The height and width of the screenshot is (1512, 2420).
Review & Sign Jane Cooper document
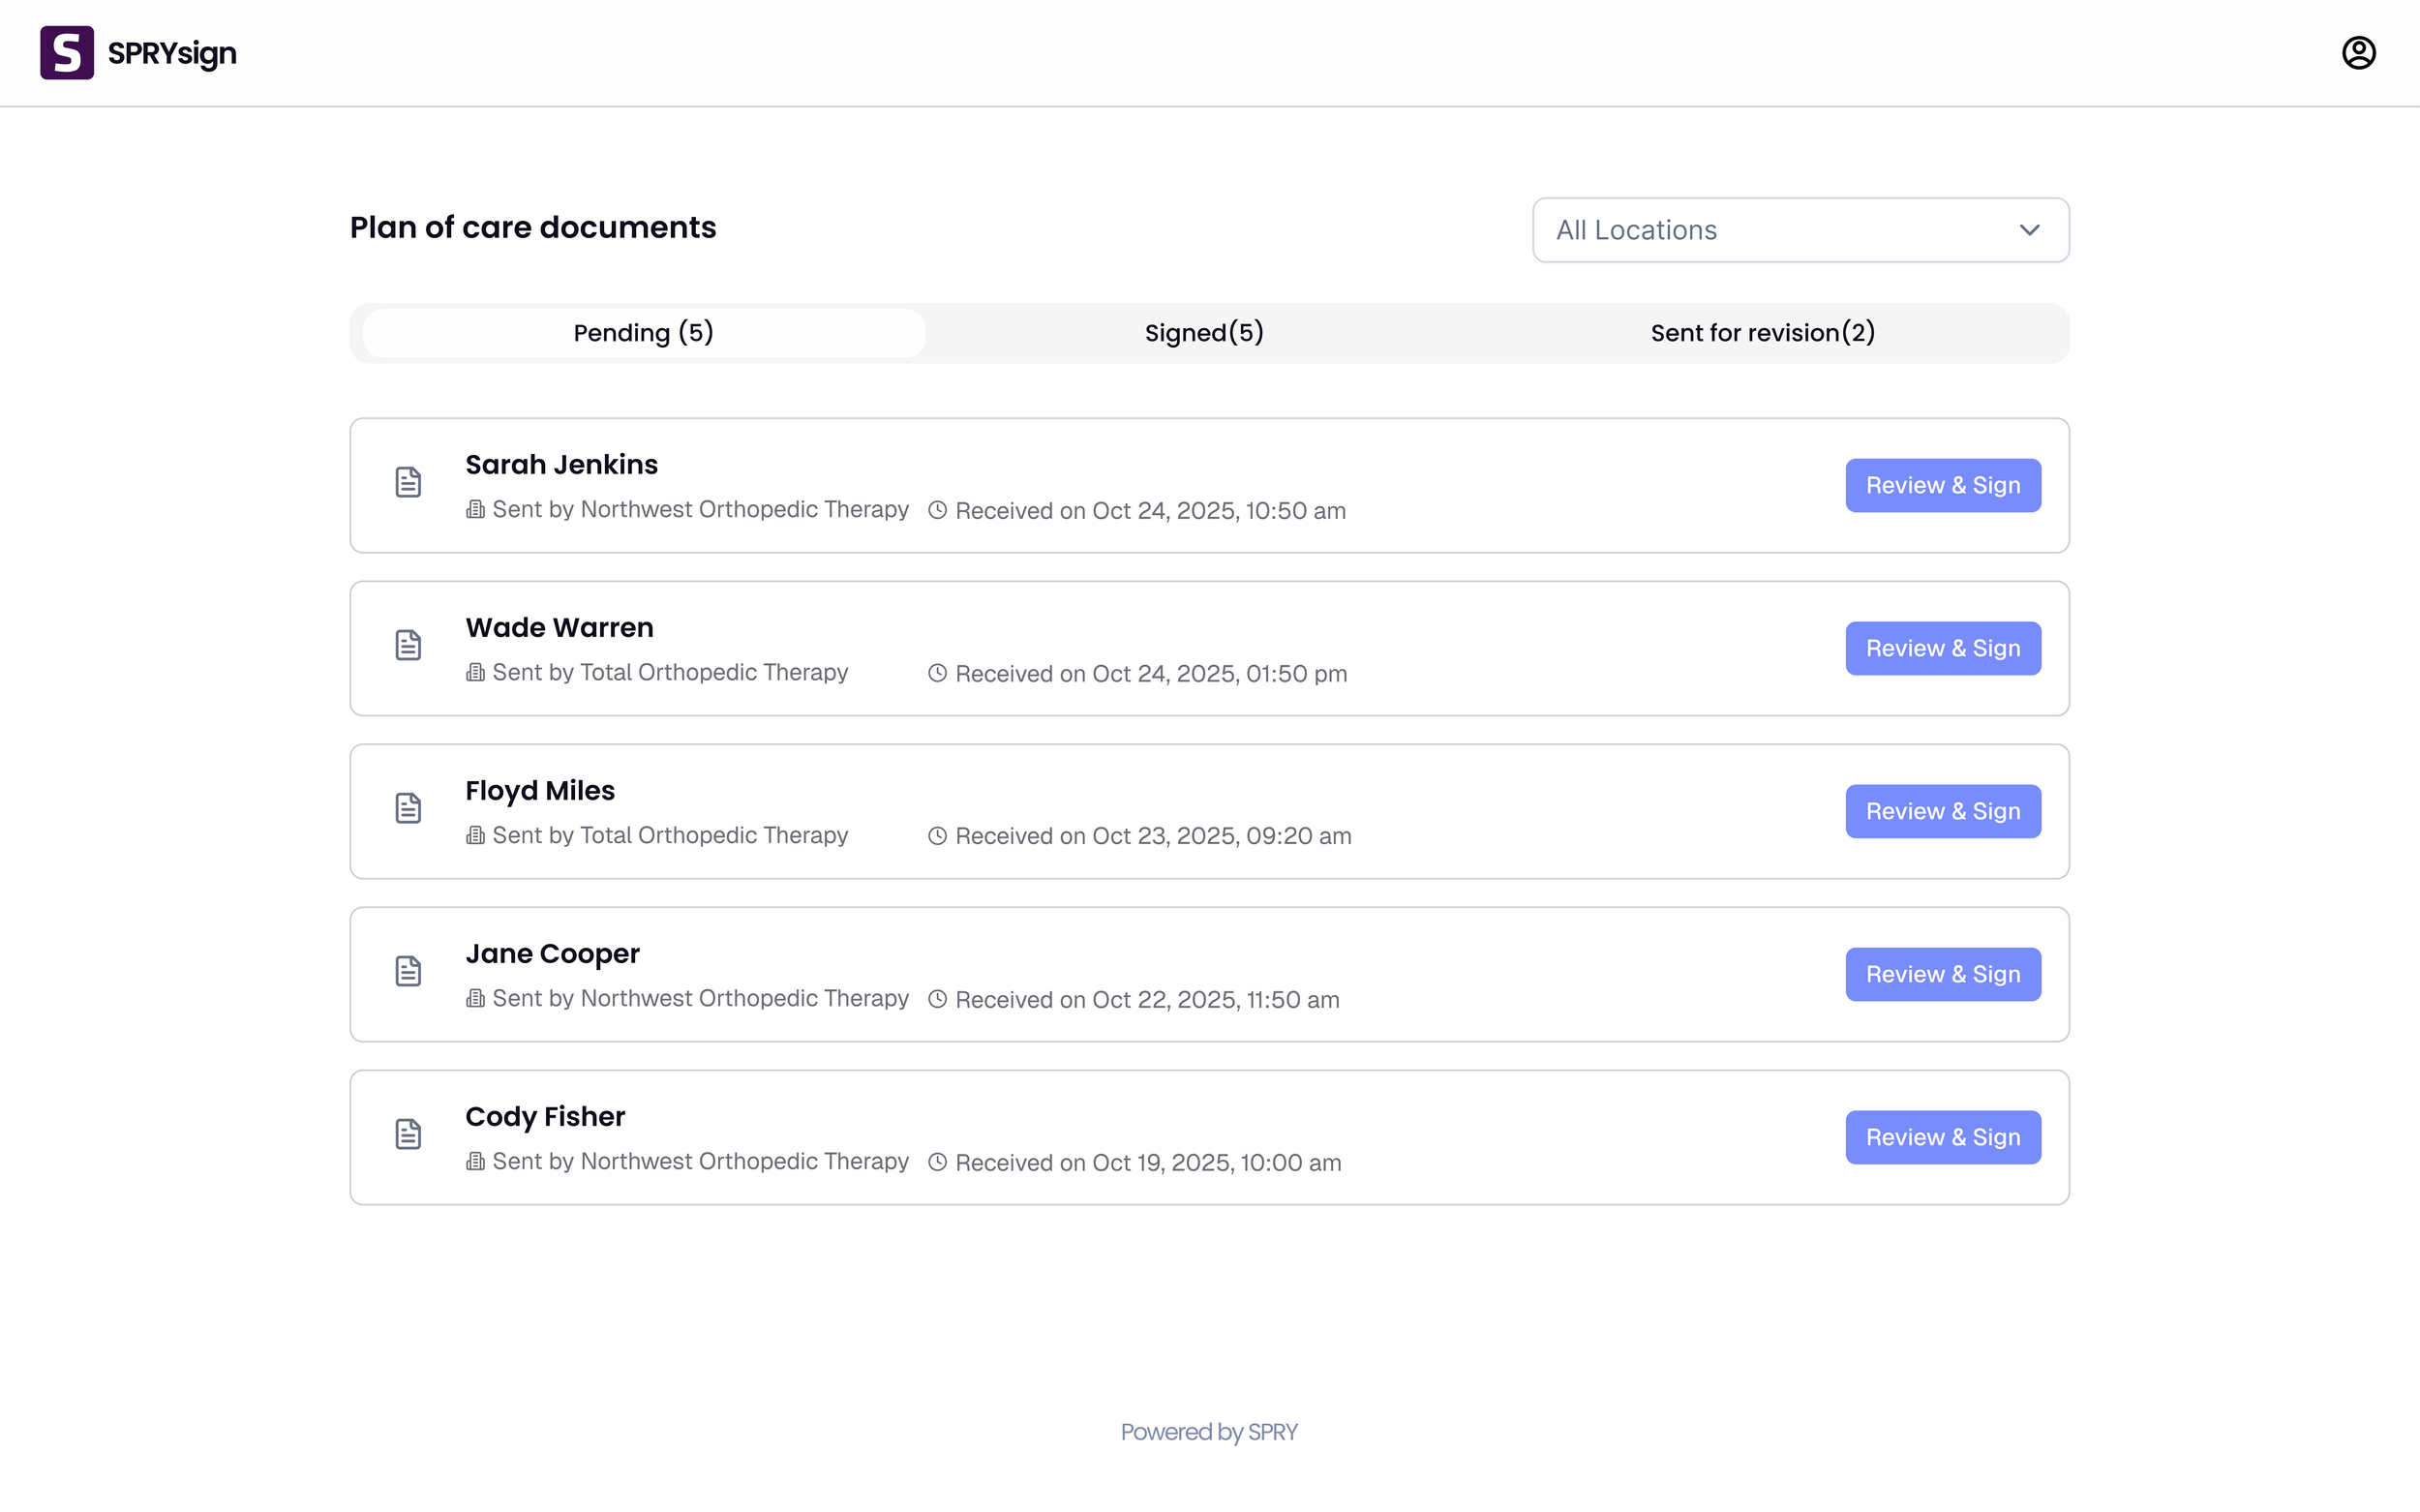click(x=1943, y=975)
